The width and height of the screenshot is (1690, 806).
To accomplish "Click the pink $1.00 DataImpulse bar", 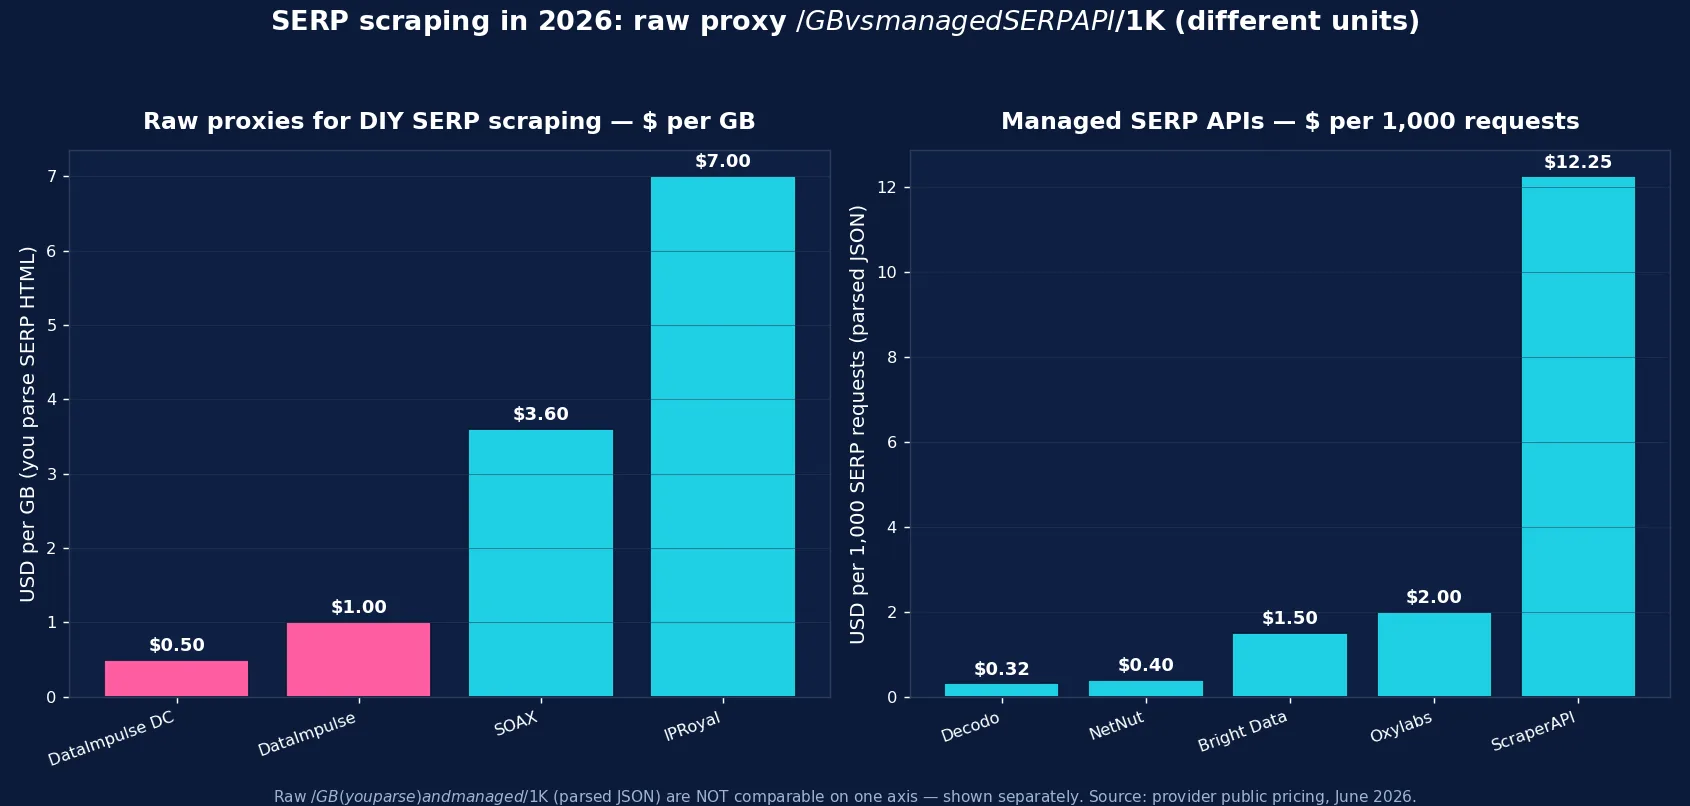I will (x=358, y=660).
